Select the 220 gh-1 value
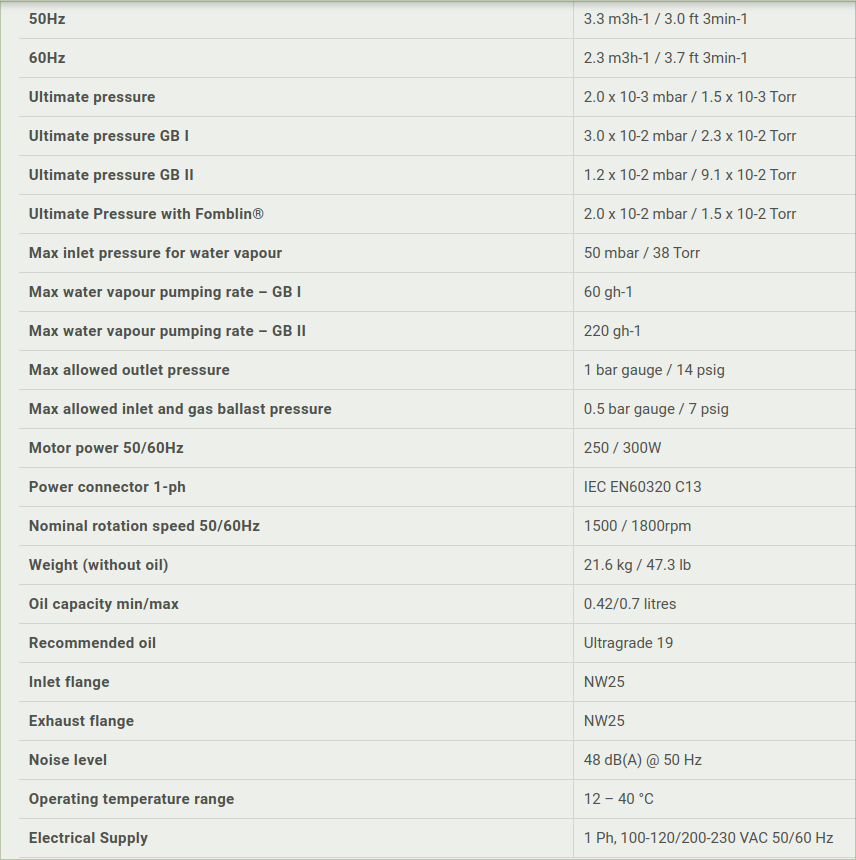This screenshot has height=860, width=856. tap(612, 331)
